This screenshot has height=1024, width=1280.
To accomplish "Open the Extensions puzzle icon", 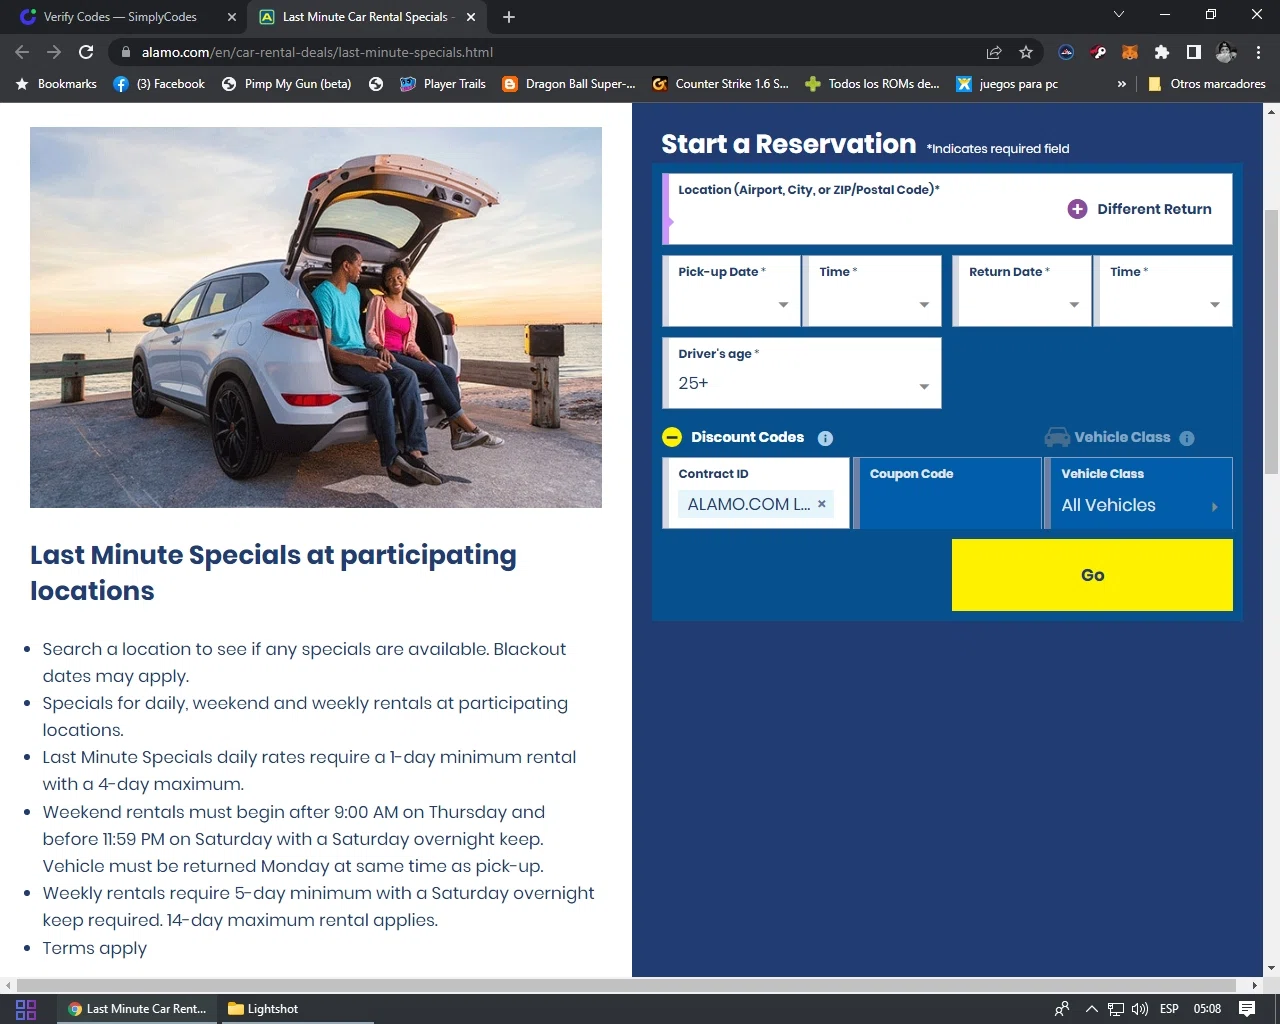I will pyautogui.click(x=1161, y=52).
